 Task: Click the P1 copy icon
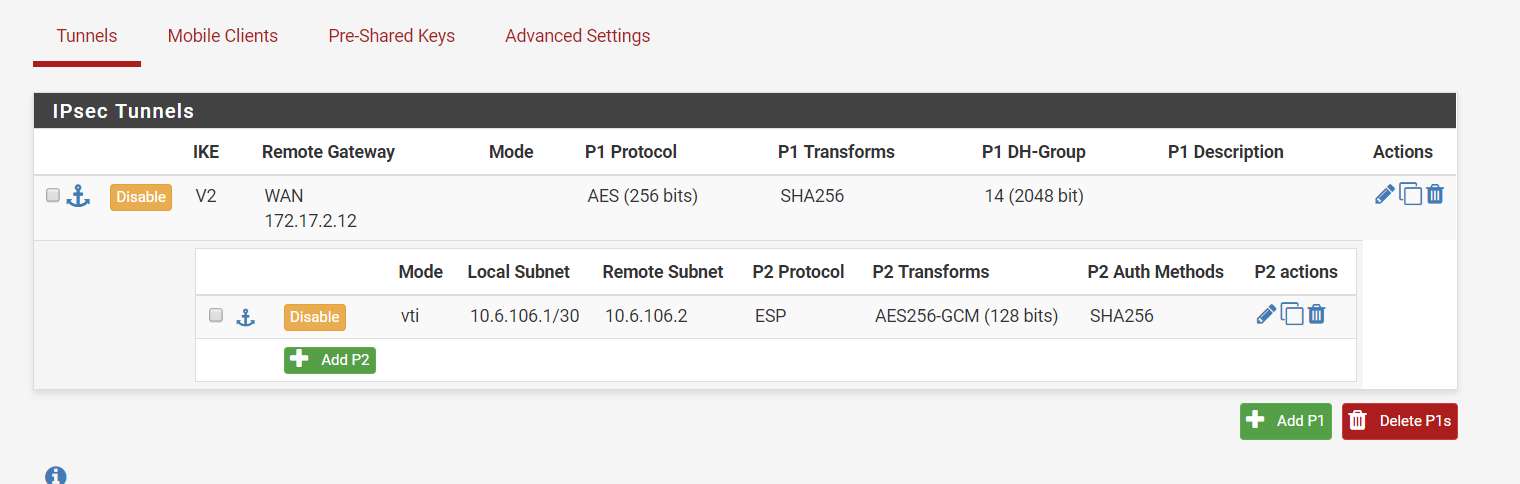tap(1410, 195)
